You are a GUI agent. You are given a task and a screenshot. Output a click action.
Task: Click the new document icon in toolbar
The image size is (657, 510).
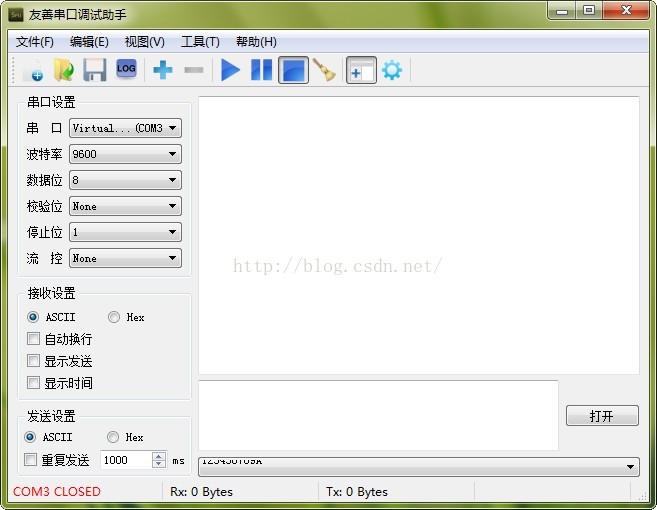(34, 70)
